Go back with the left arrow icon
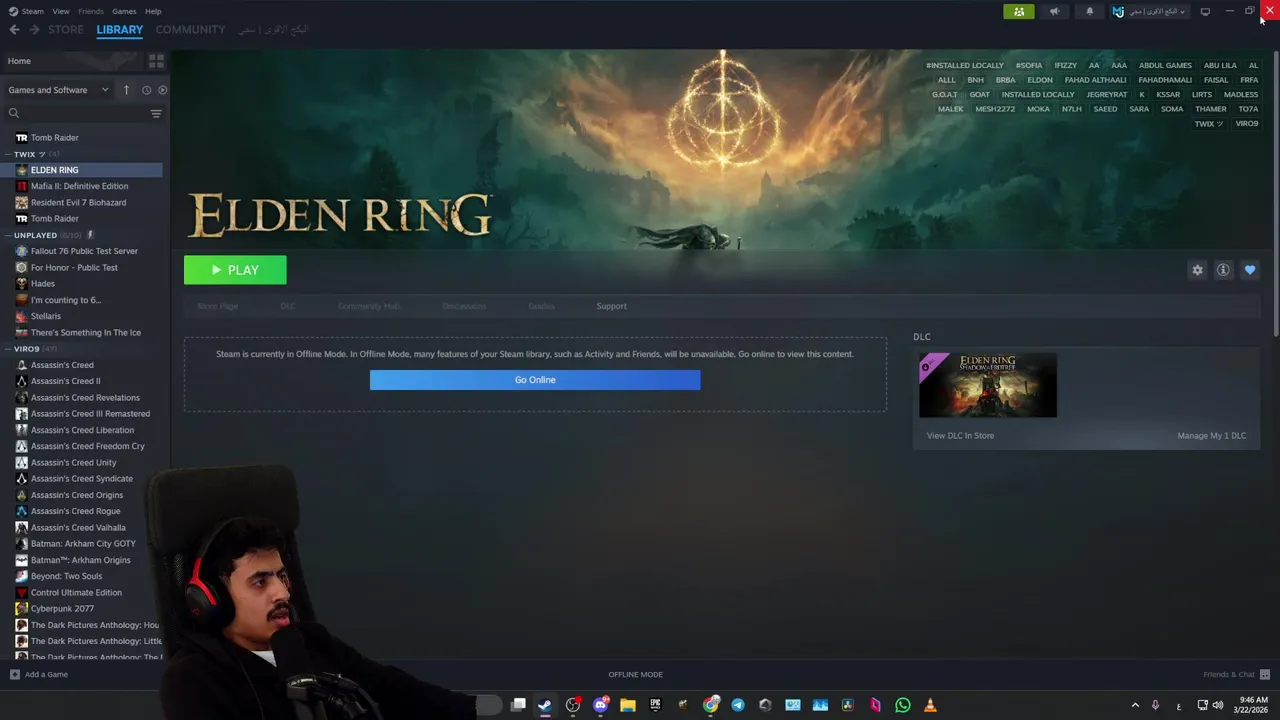Screen dimensions: 1280x720 click(14, 30)
